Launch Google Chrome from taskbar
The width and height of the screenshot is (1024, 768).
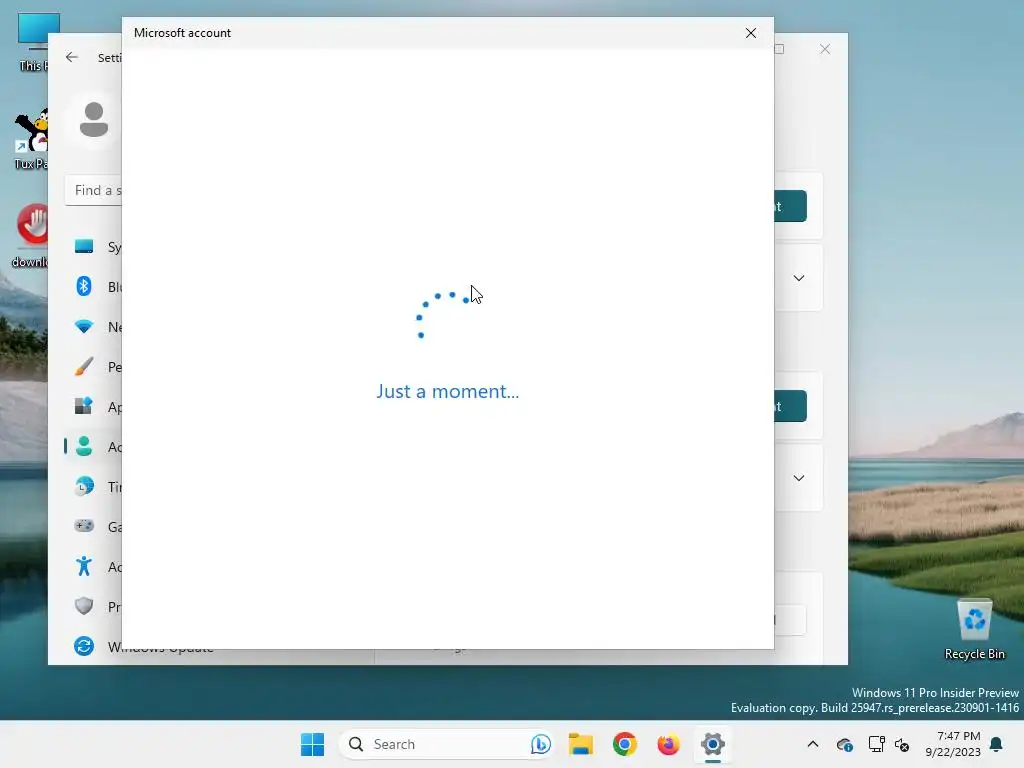624,744
